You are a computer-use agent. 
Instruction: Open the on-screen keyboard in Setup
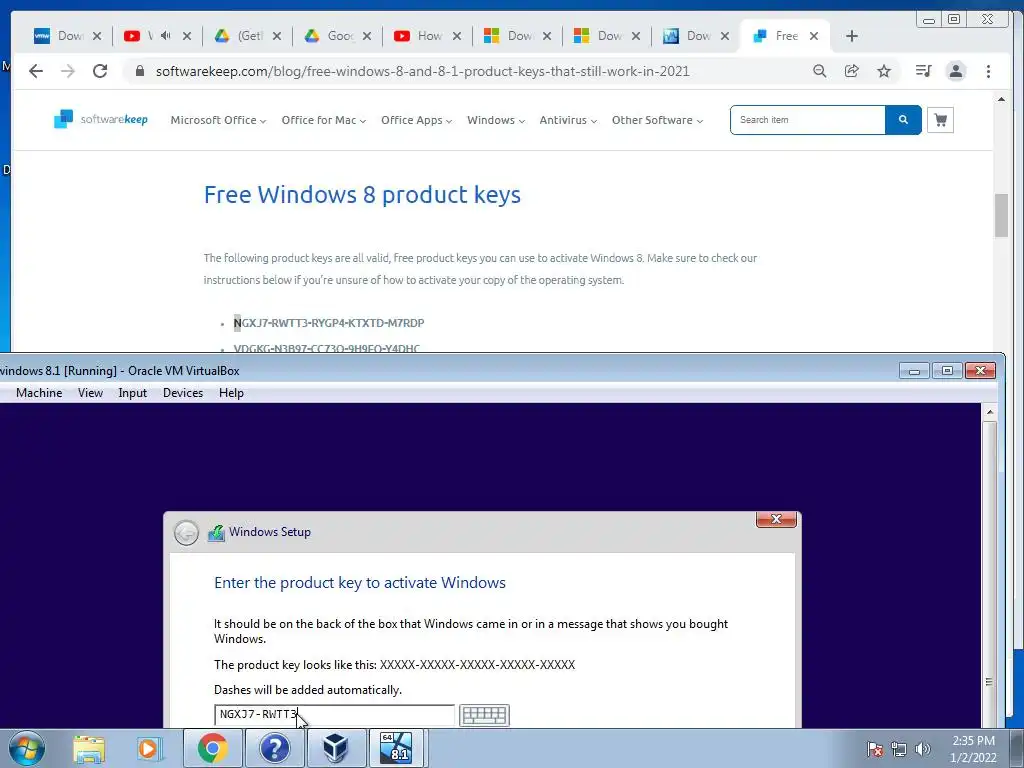(x=484, y=715)
